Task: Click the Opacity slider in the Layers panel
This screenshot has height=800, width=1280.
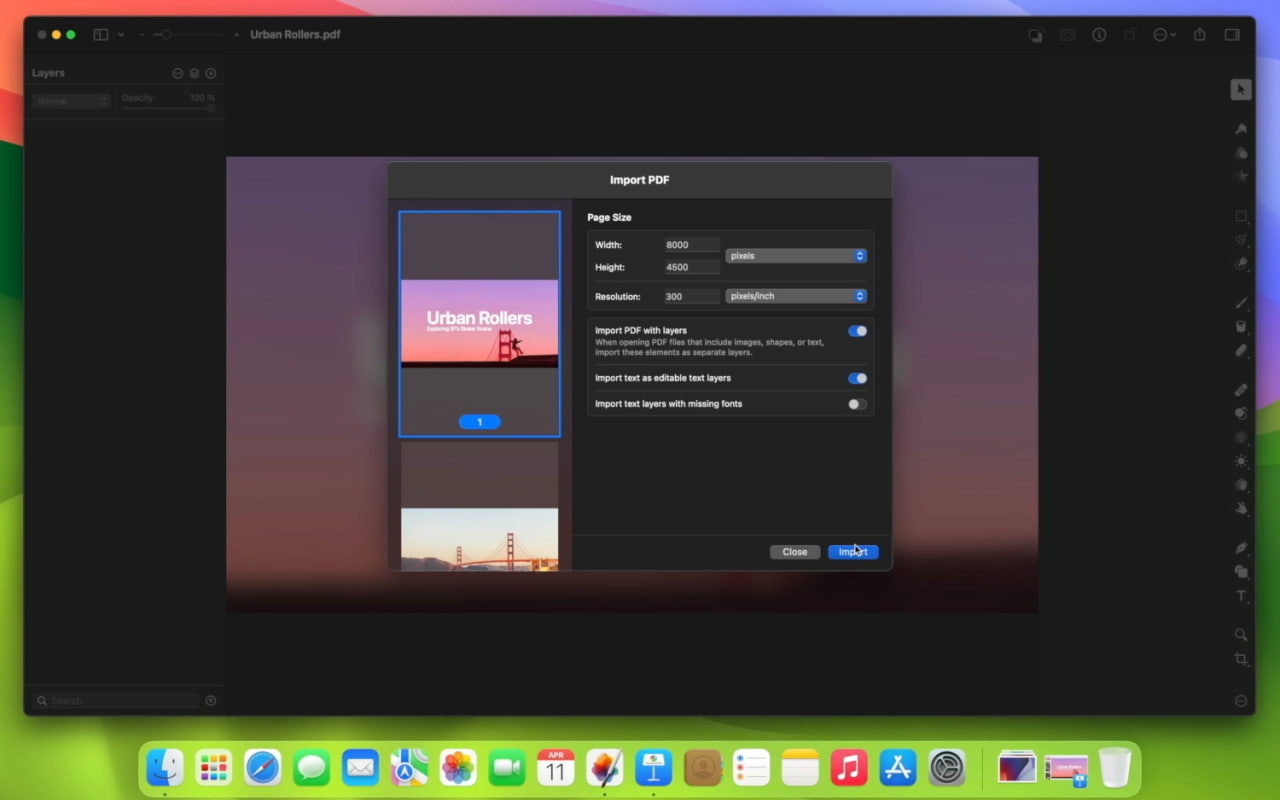Action: 170,110
